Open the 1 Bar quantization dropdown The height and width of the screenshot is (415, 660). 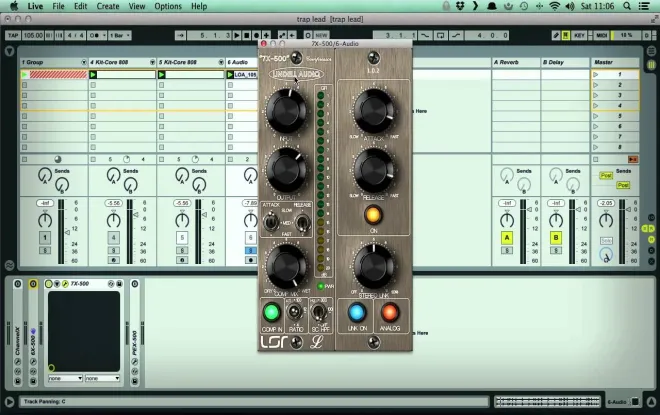pos(120,35)
